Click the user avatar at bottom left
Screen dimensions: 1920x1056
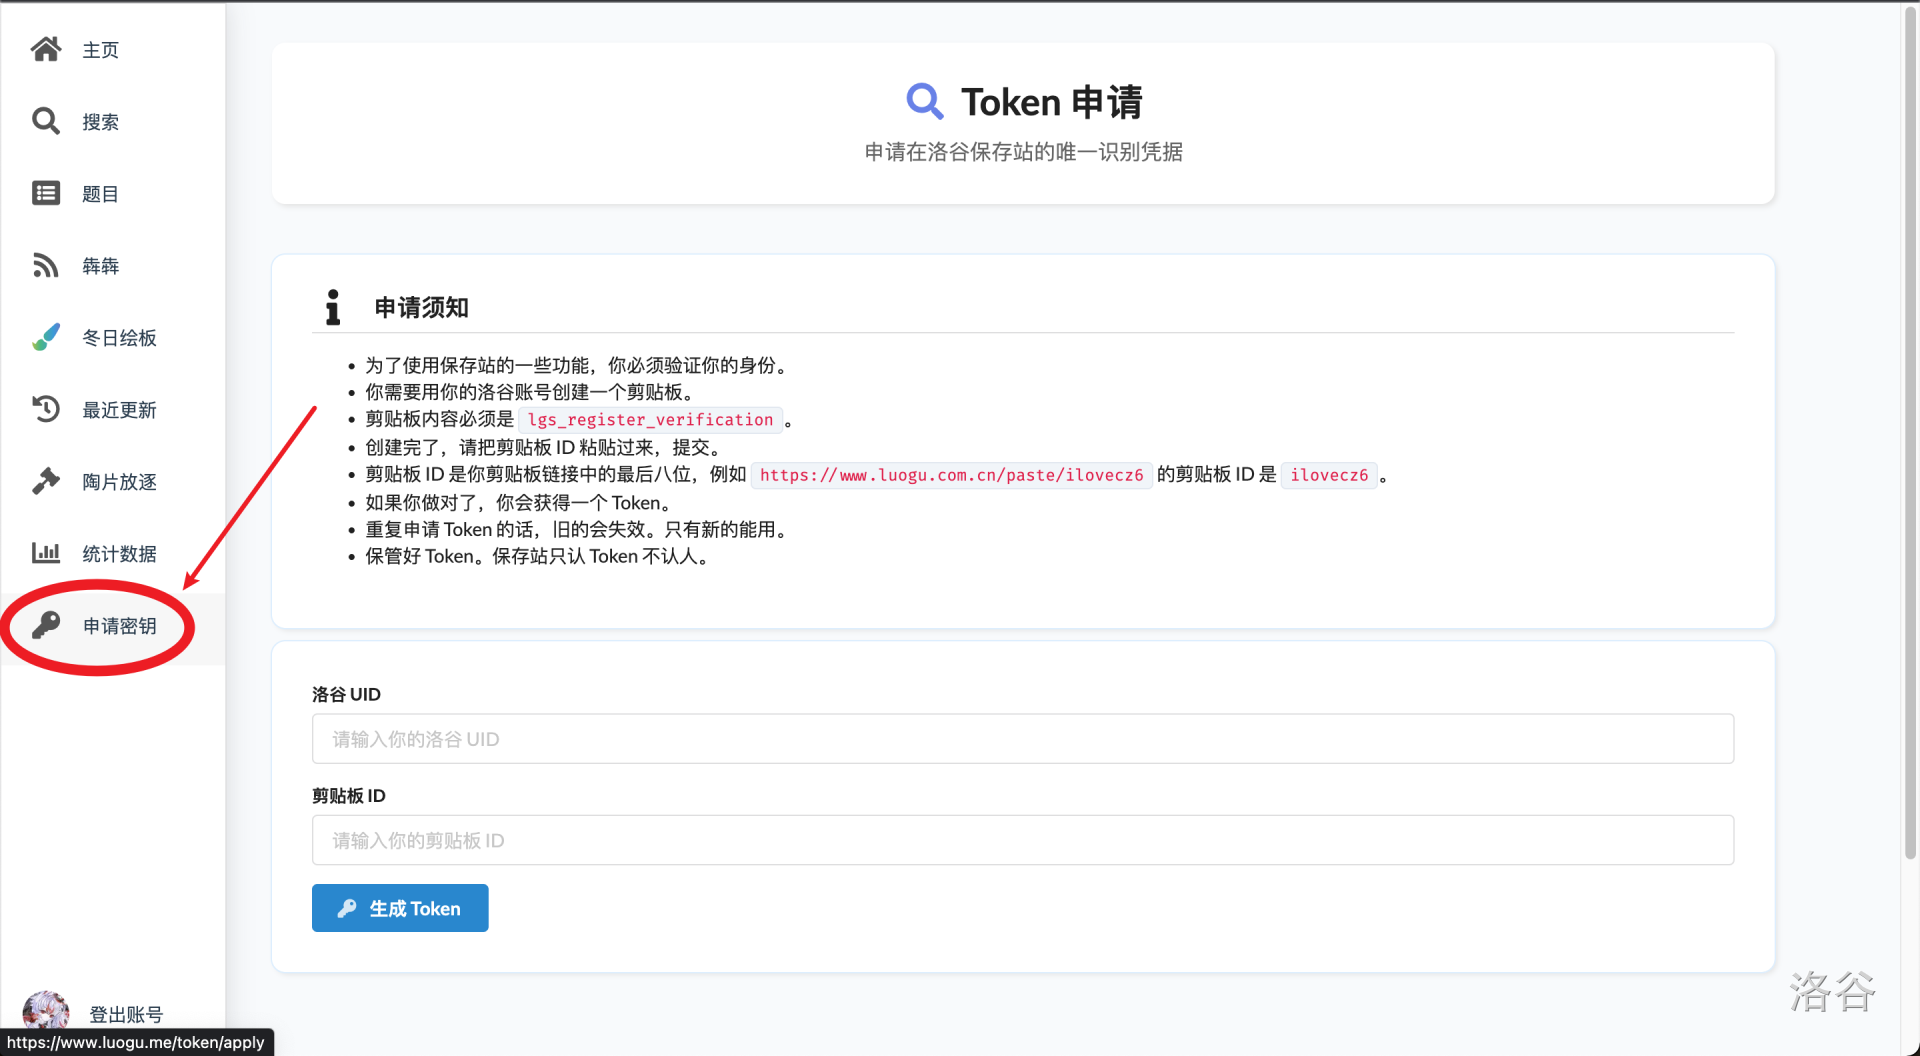click(46, 1010)
